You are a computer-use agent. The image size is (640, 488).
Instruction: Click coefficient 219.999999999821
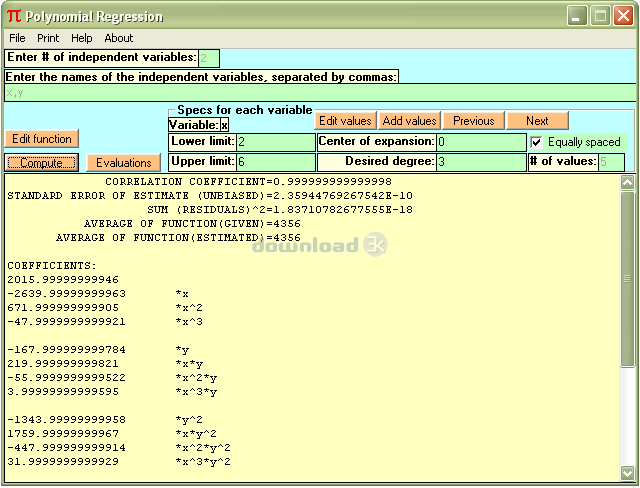pyautogui.click(x=63, y=364)
